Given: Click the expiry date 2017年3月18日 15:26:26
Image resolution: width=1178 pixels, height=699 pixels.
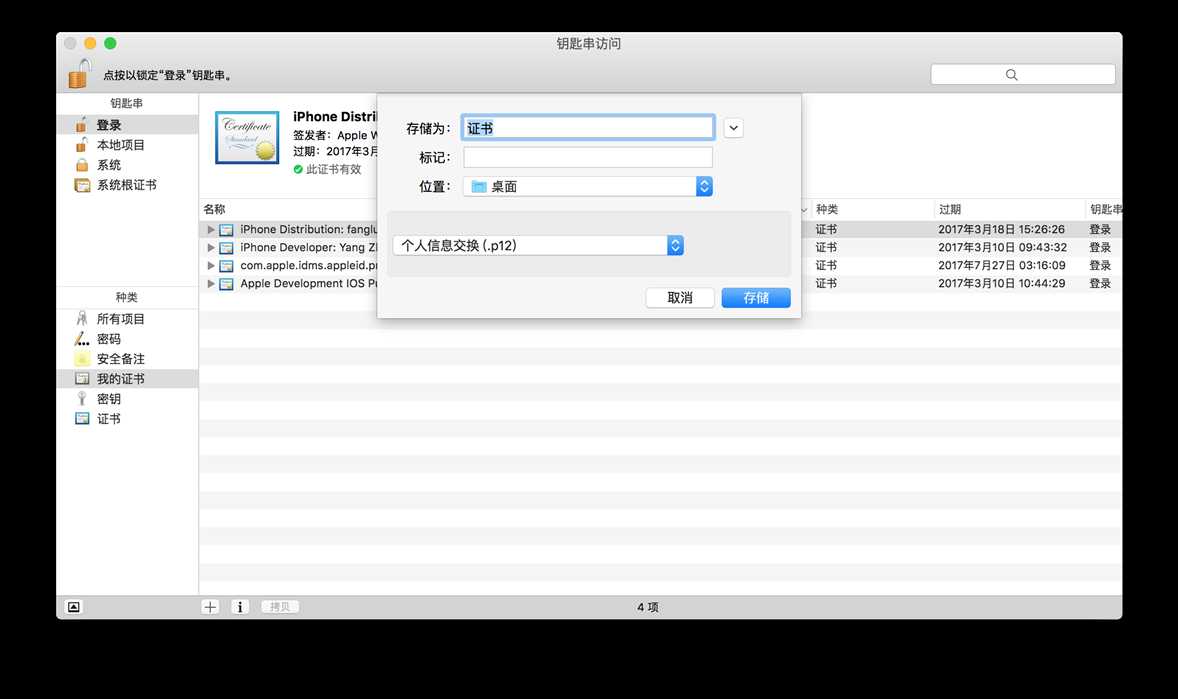Looking at the screenshot, I should click(1001, 229).
